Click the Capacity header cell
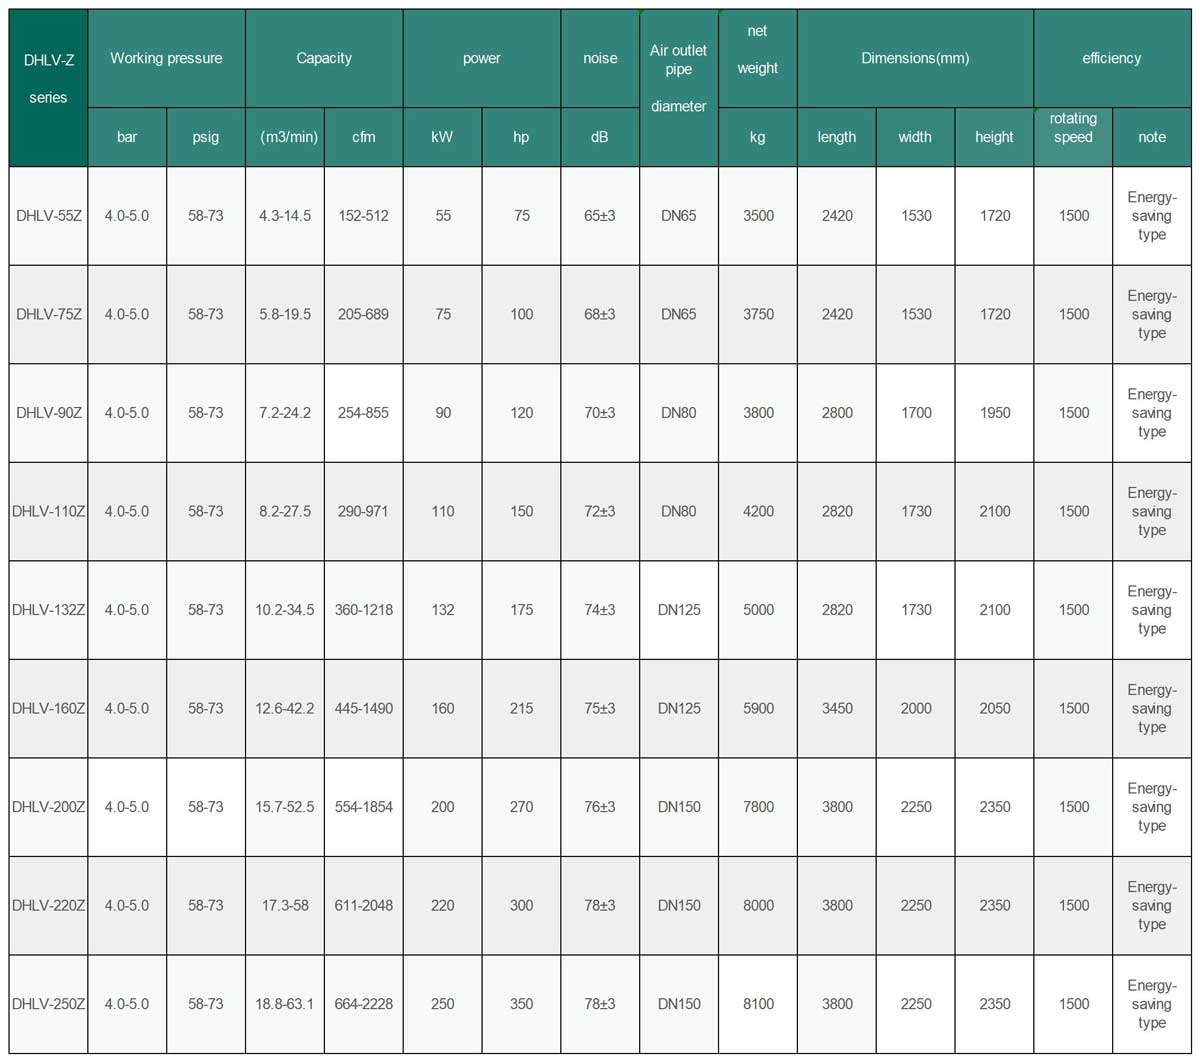 click(x=324, y=58)
